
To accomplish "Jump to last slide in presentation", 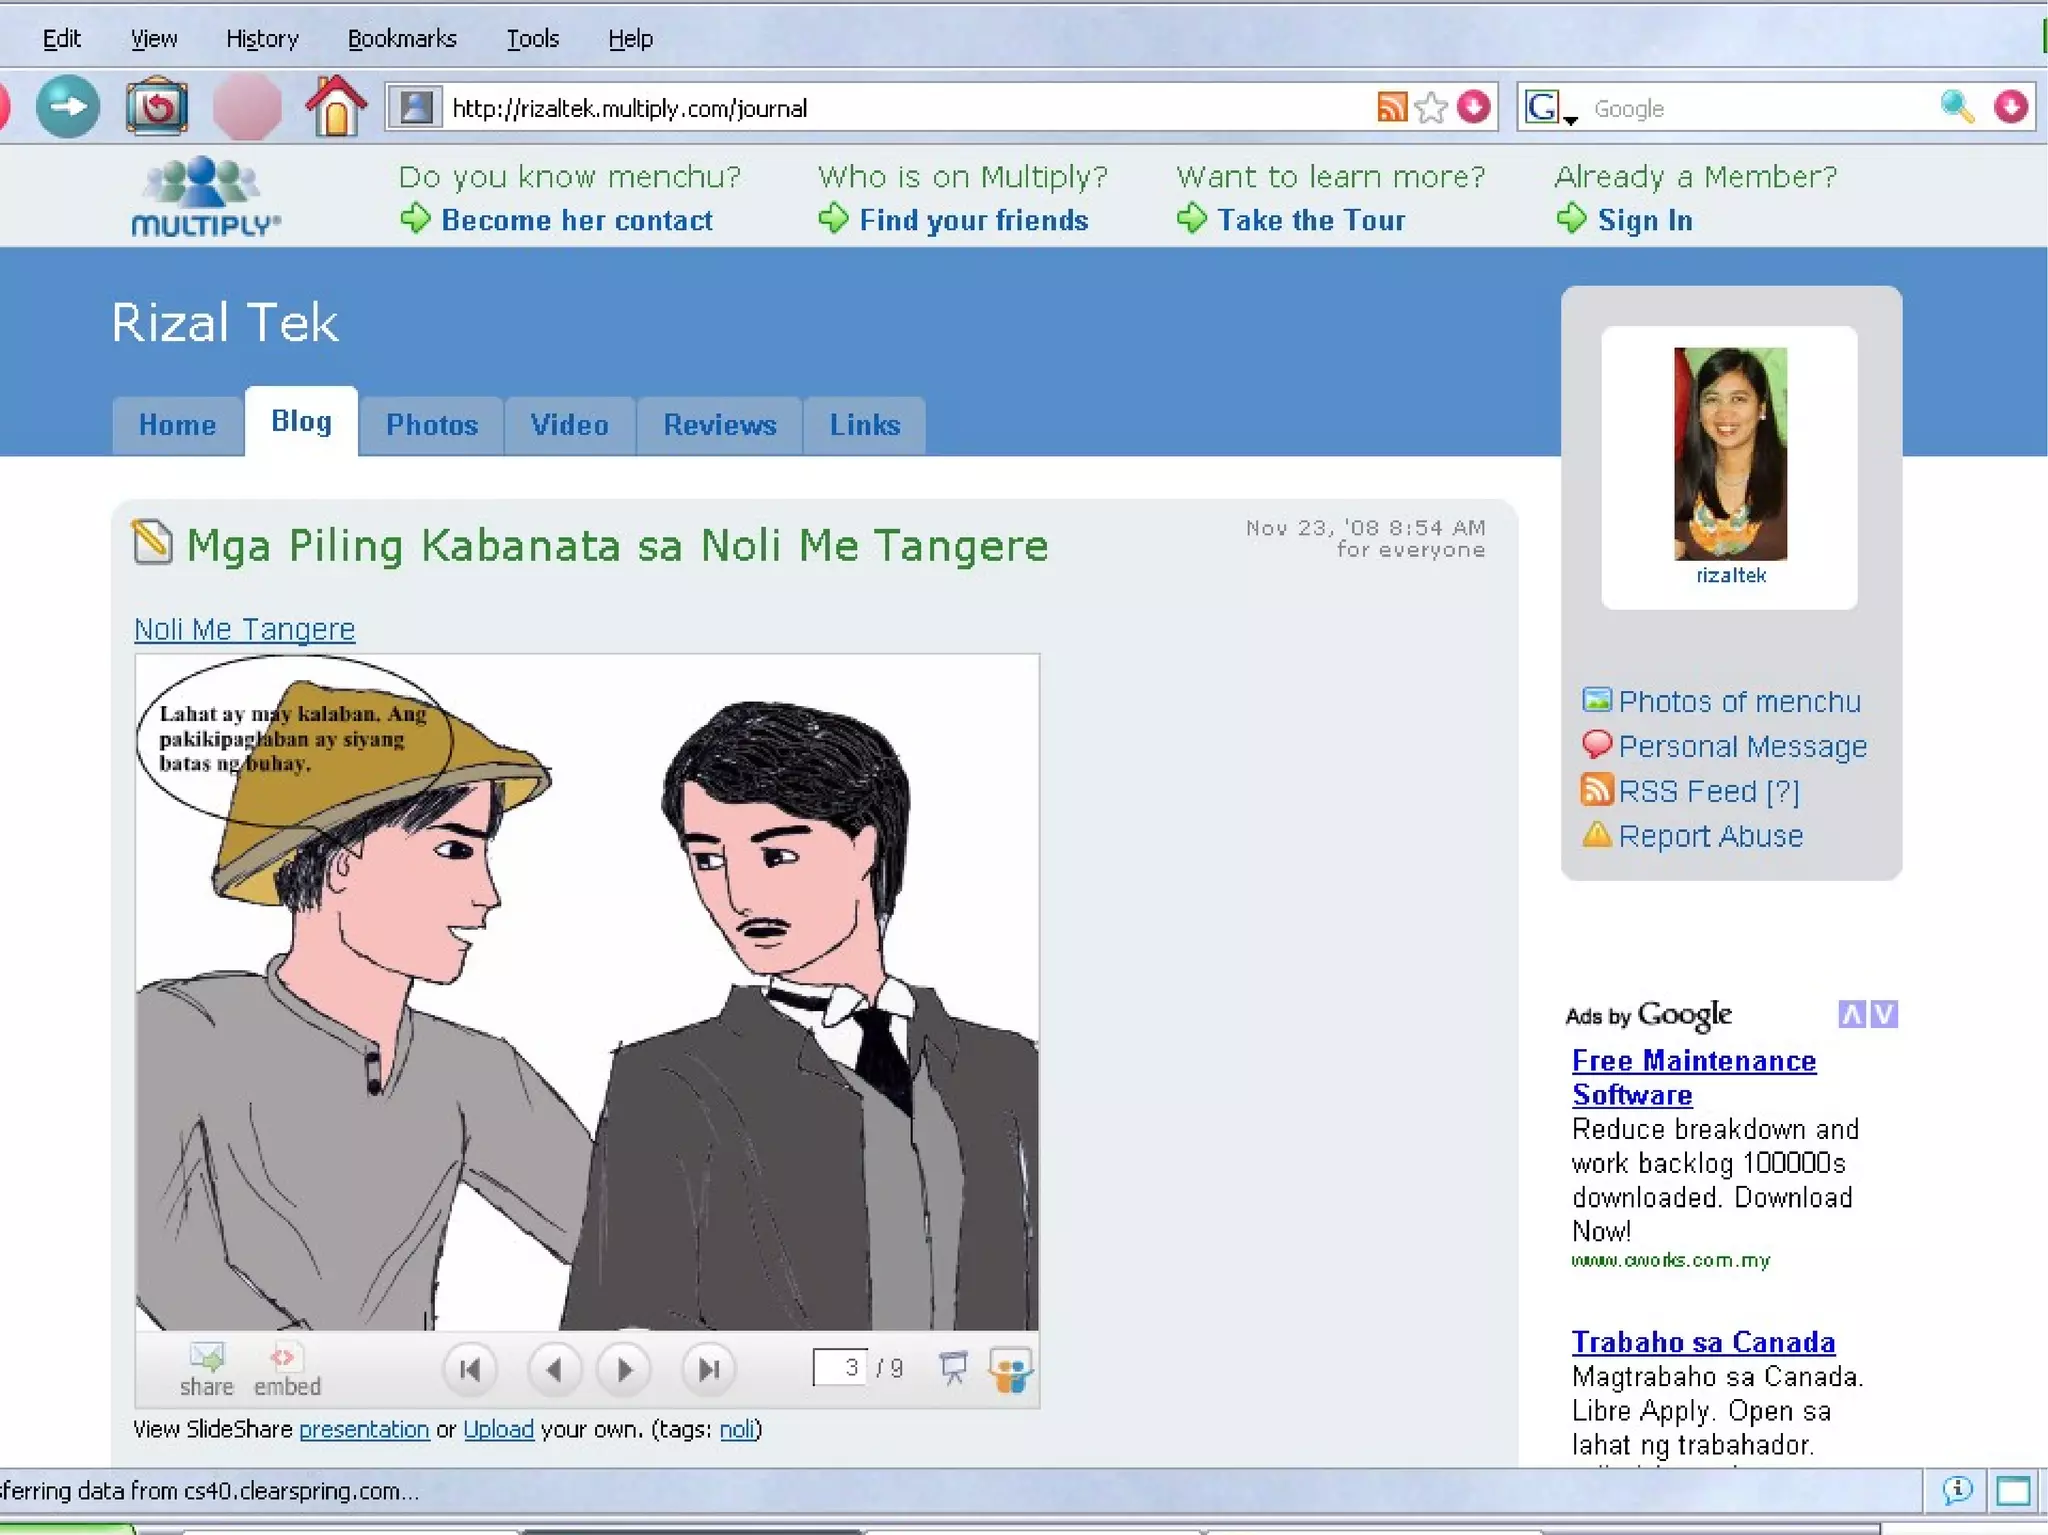I will click(x=708, y=1368).
